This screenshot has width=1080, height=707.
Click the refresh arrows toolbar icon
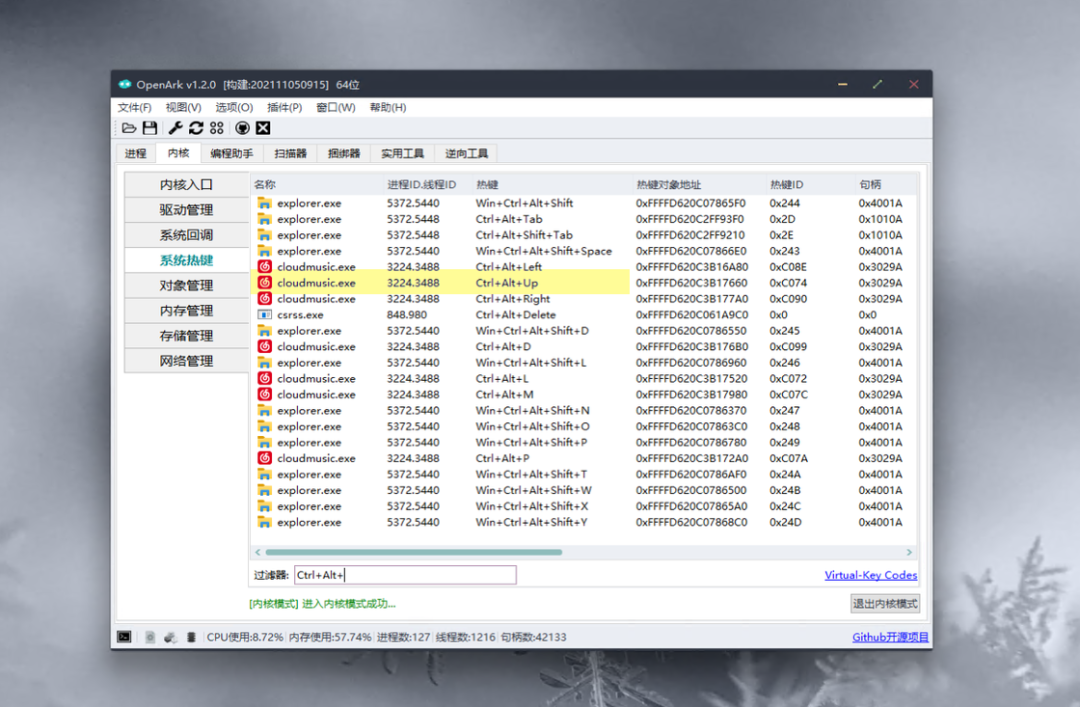point(196,128)
